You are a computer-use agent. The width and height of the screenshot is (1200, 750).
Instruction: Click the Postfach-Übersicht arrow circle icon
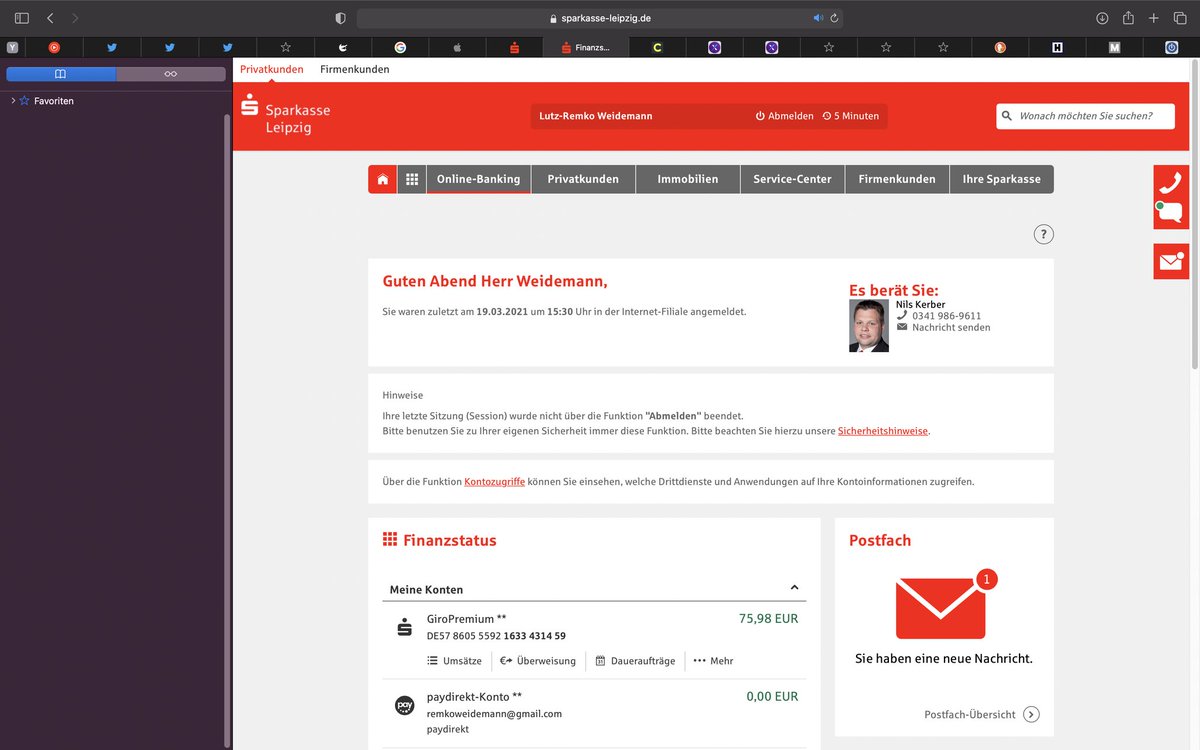coord(1032,715)
